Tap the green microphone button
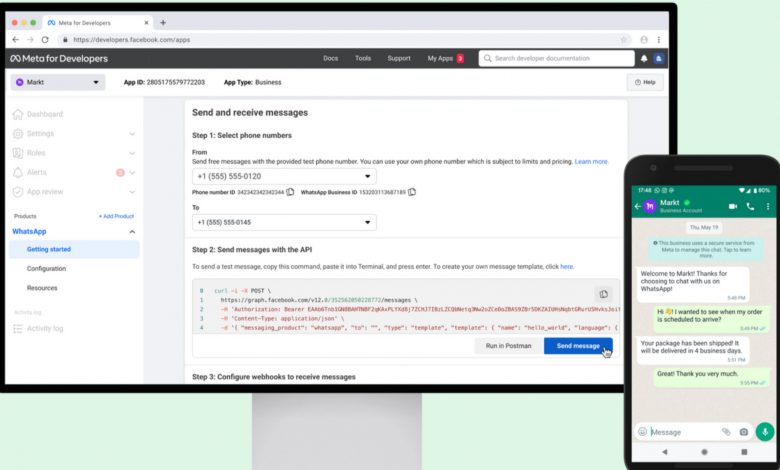This screenshot has width=780, height=470. pos(765,432)
